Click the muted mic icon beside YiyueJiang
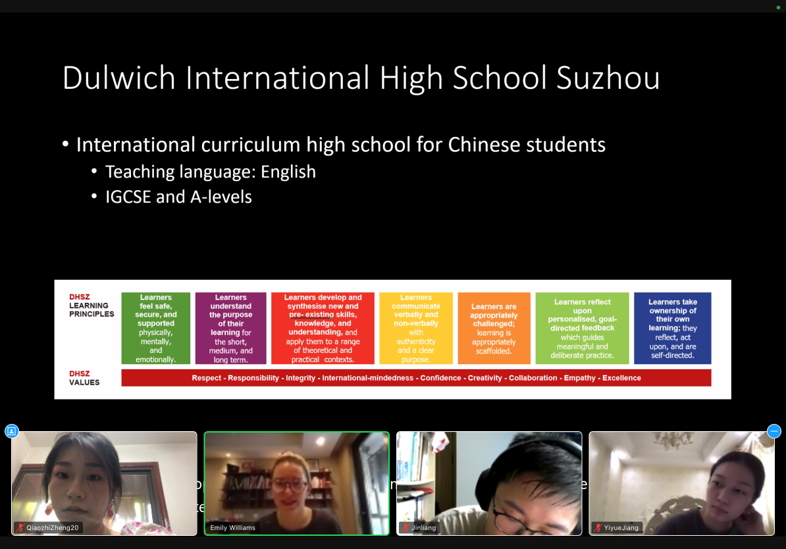Screen dimensions: 786x549 [x=598, y=527]
